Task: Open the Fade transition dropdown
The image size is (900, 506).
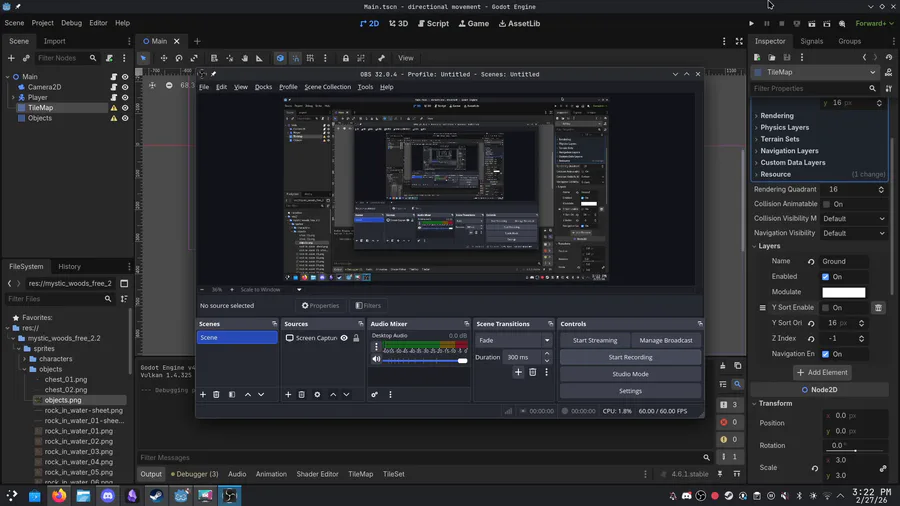Action: point(513,340)
